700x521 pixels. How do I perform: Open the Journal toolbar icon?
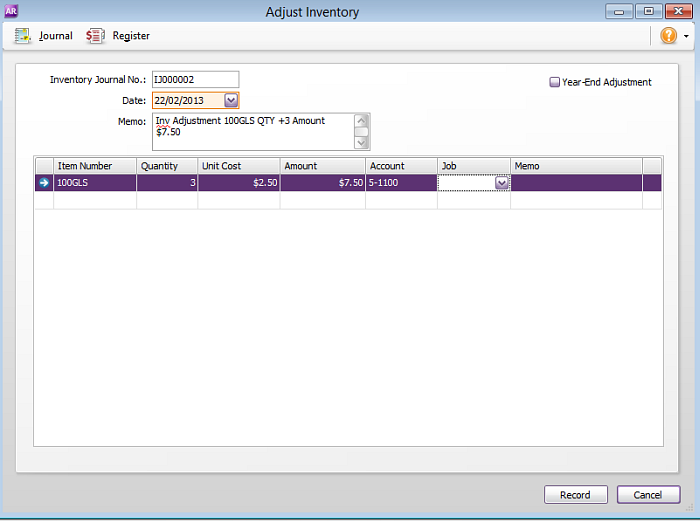tap(23, 36)
